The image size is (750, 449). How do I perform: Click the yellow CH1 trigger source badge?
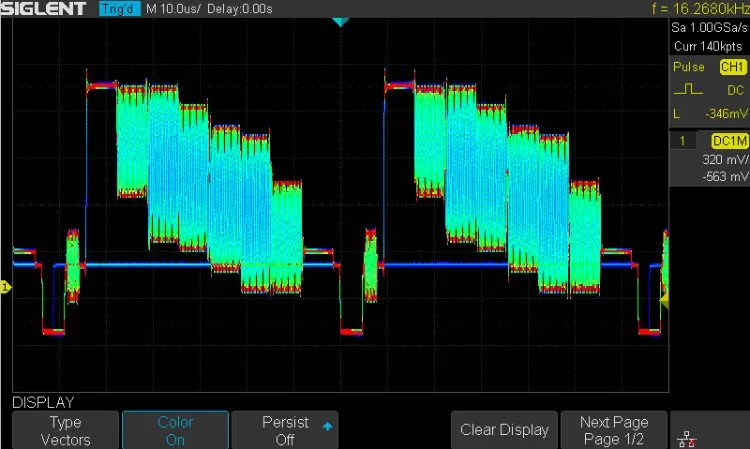coord(732,67)
